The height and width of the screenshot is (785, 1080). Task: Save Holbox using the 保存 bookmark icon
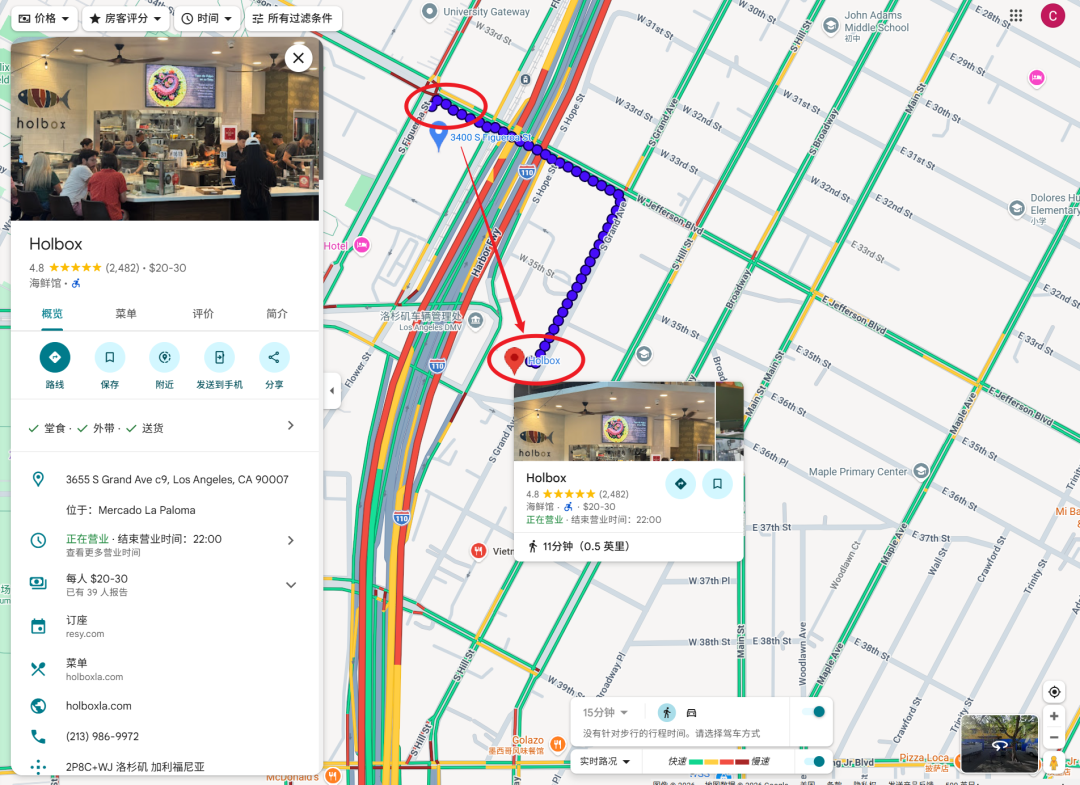tap(110, 357)
